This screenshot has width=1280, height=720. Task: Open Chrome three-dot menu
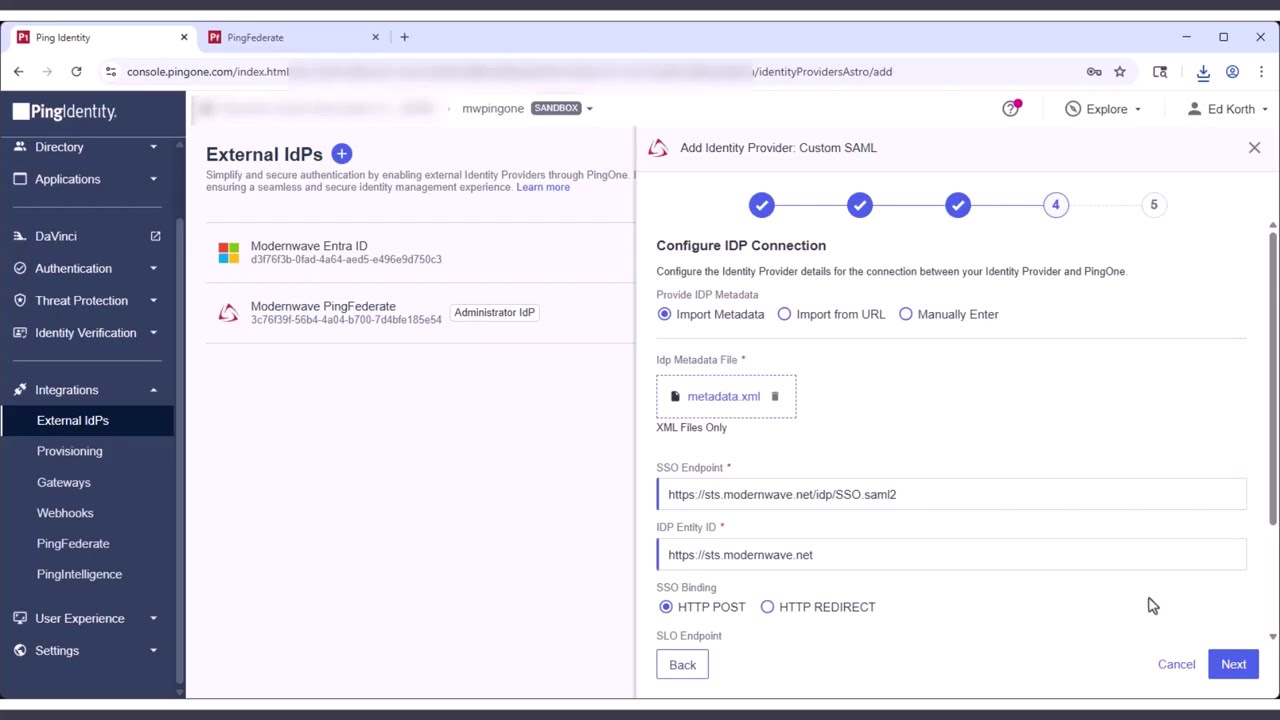[1261, 72]
